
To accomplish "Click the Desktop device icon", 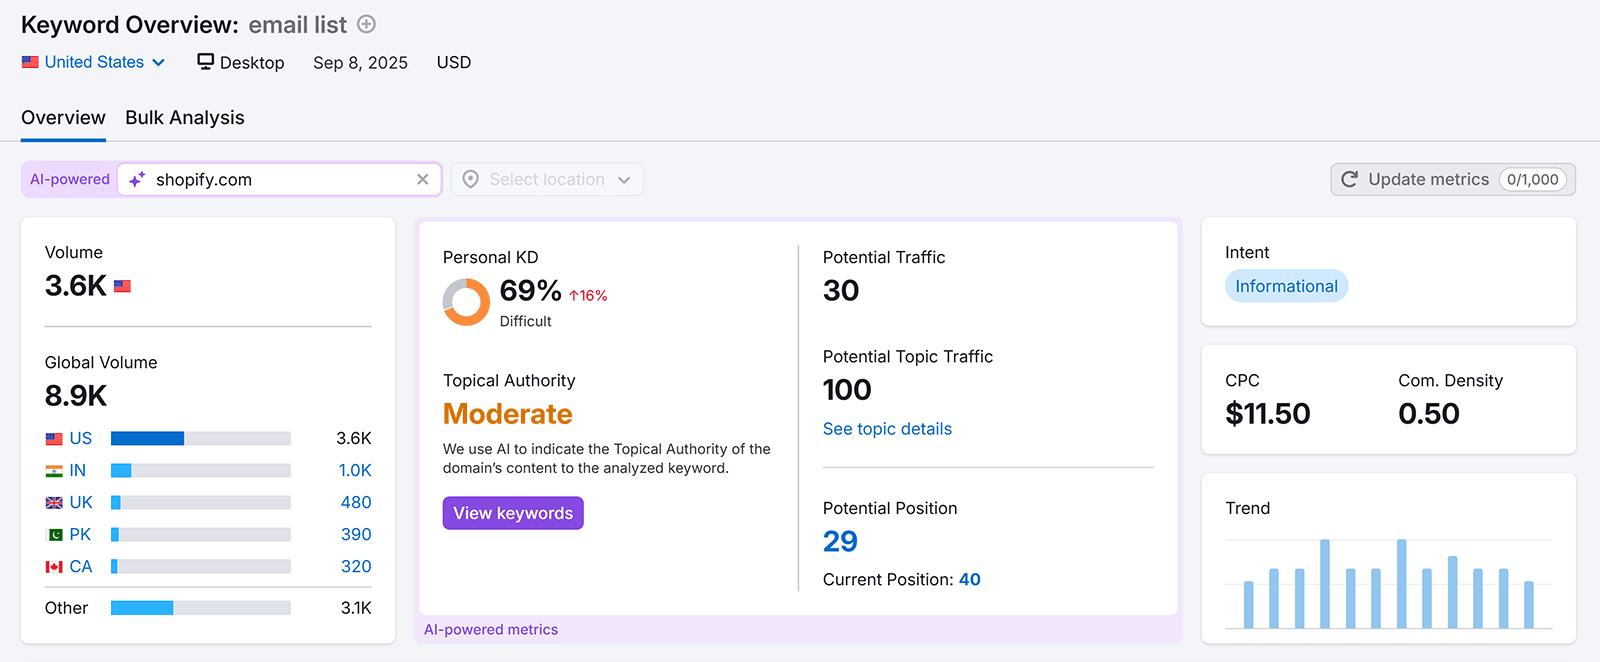I will tap(204, 61).
